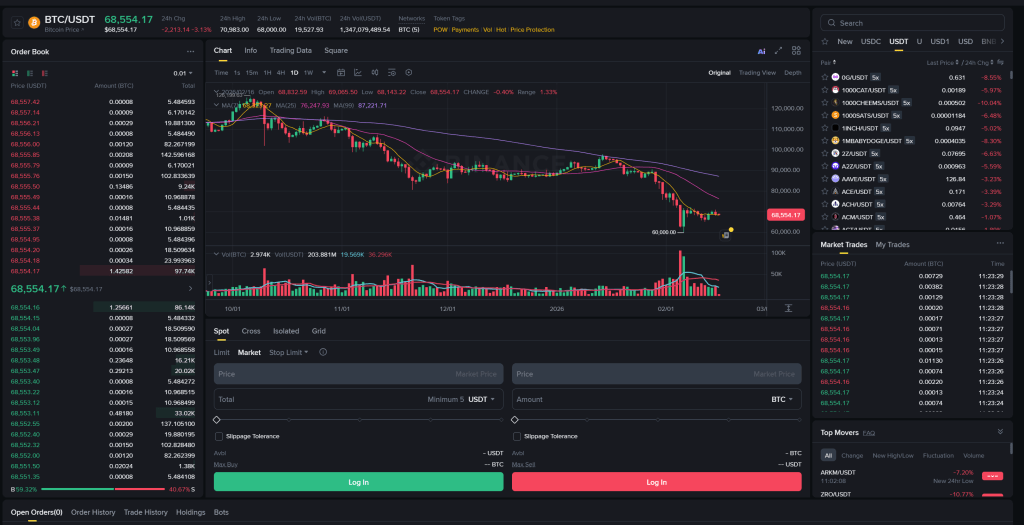Open BTC unit dropdown in Amount field
Screen dimensions: 1024x525
782,399
